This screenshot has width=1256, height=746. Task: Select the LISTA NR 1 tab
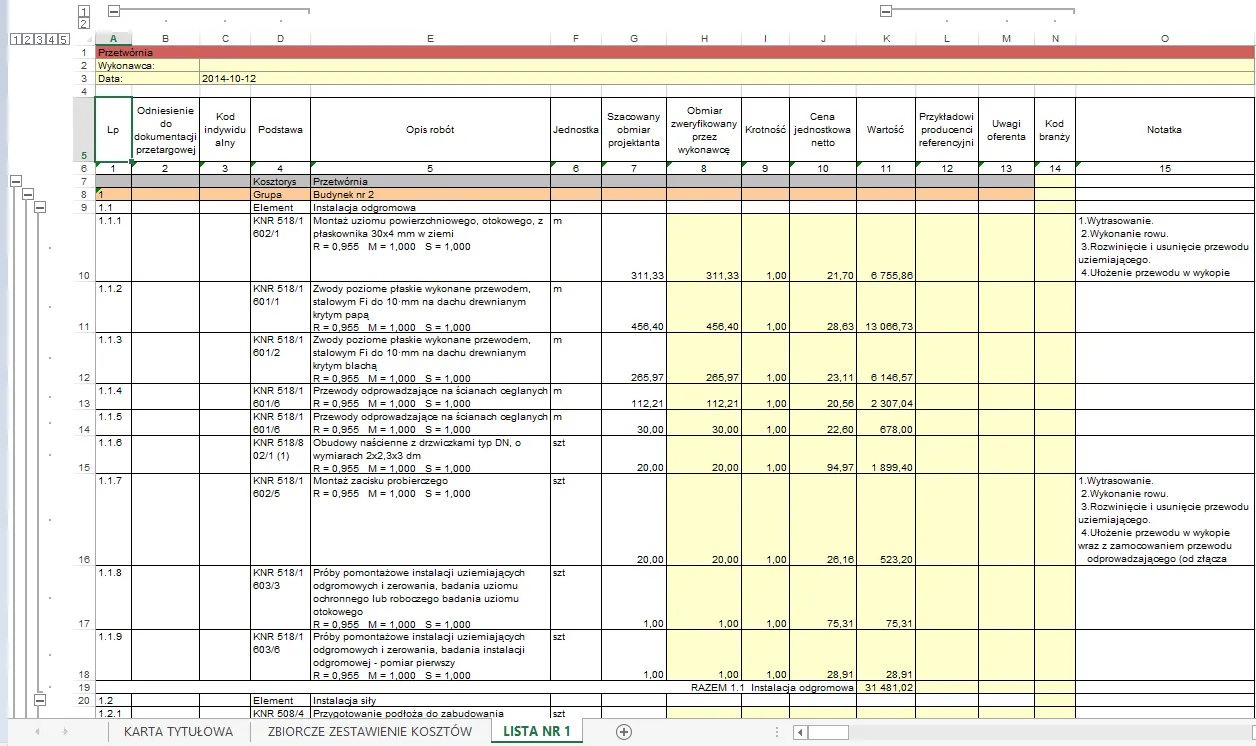click(x=537, y=732)
